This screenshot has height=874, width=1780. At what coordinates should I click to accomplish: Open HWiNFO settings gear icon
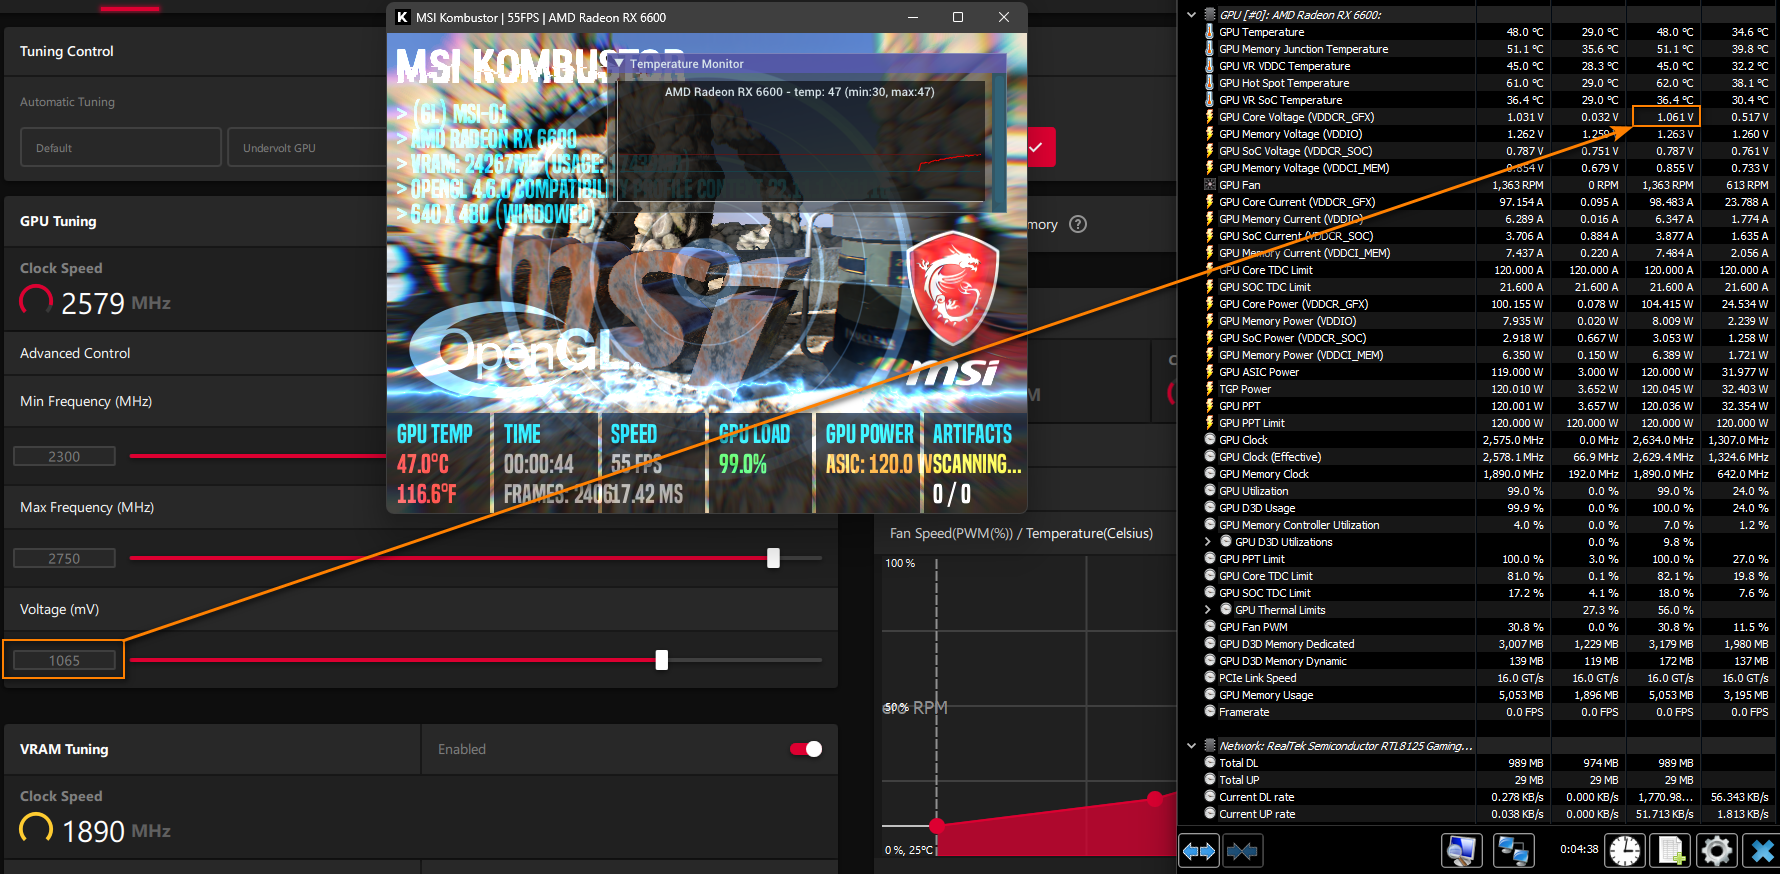pyautogui.click(x=1717, y=851)
